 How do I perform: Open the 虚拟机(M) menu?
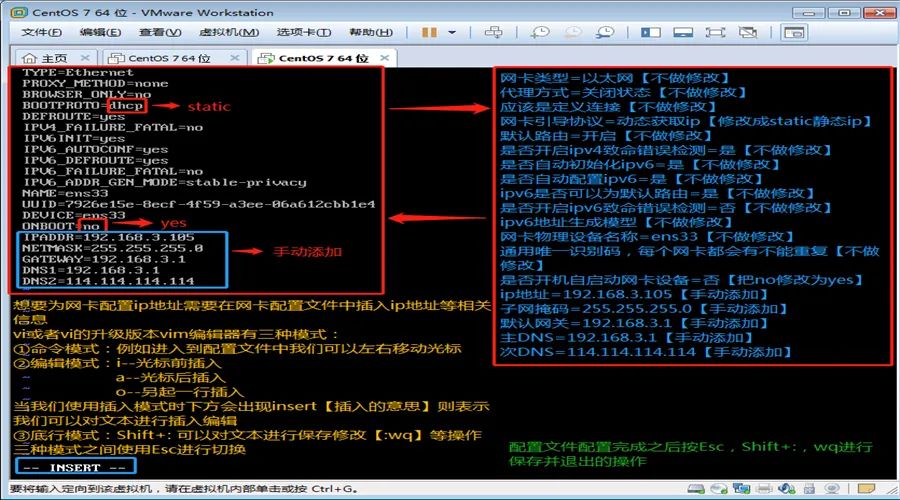pos(229,32)
